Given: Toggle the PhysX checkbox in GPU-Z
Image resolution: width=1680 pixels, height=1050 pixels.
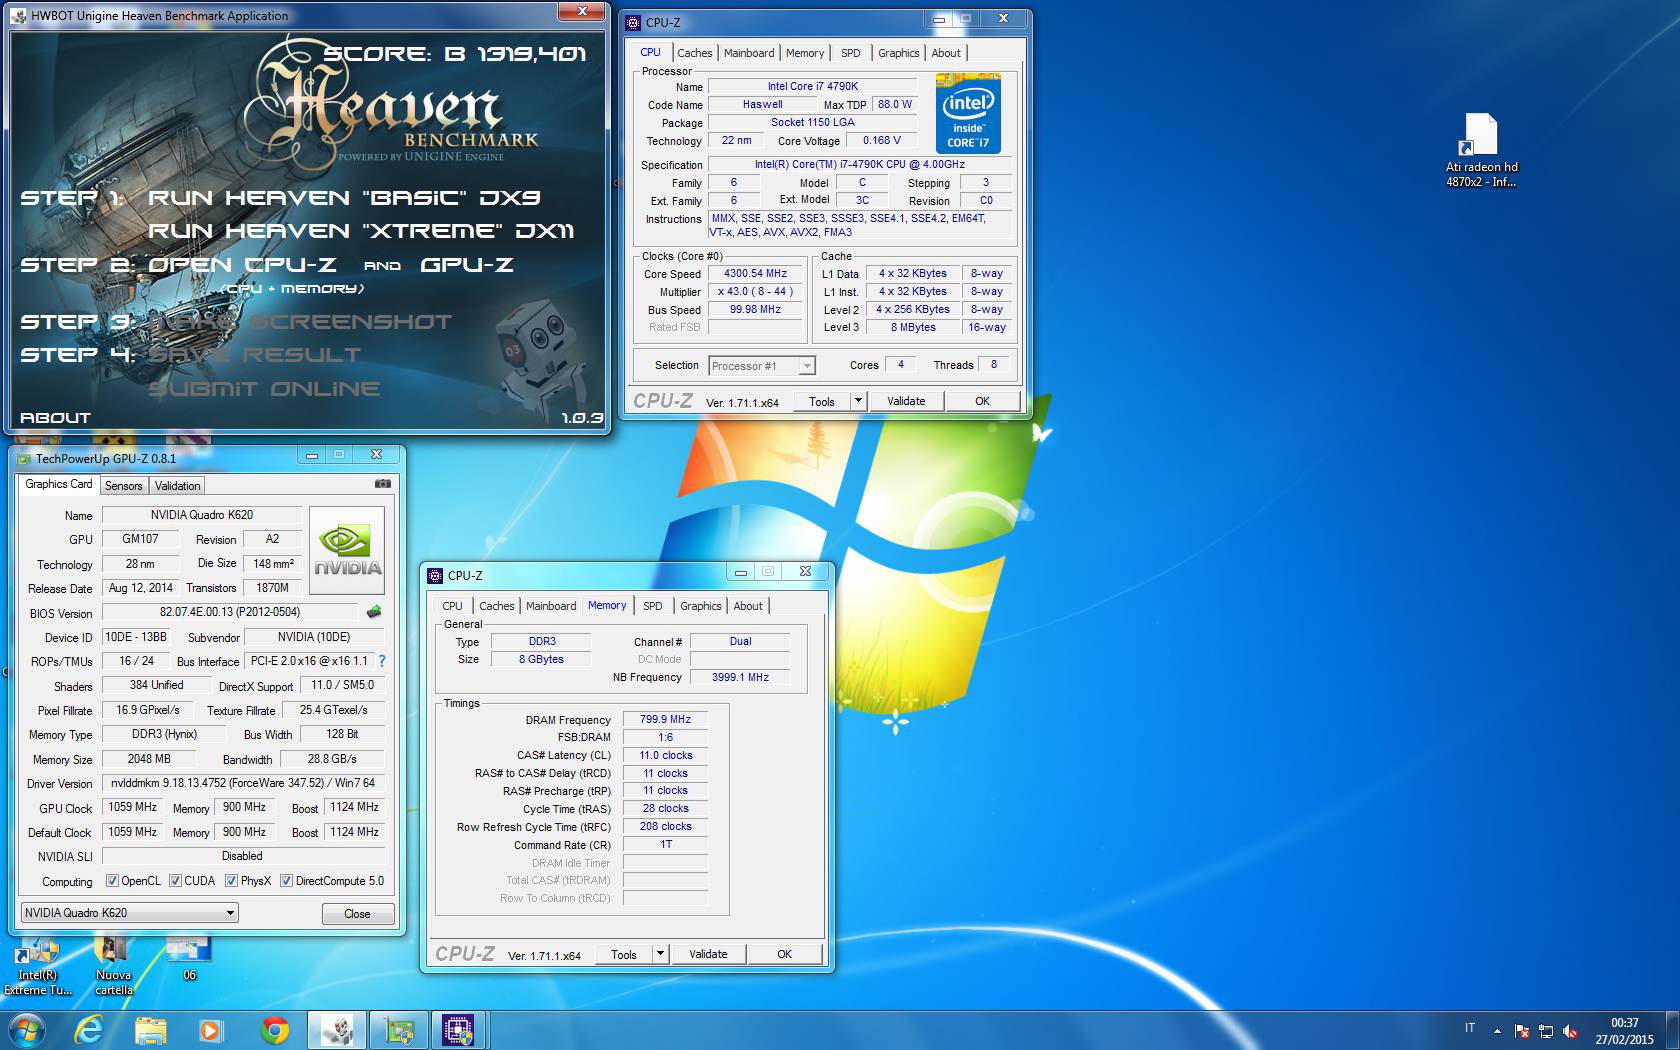Looking at the screenshot, I should pos(231,881).
